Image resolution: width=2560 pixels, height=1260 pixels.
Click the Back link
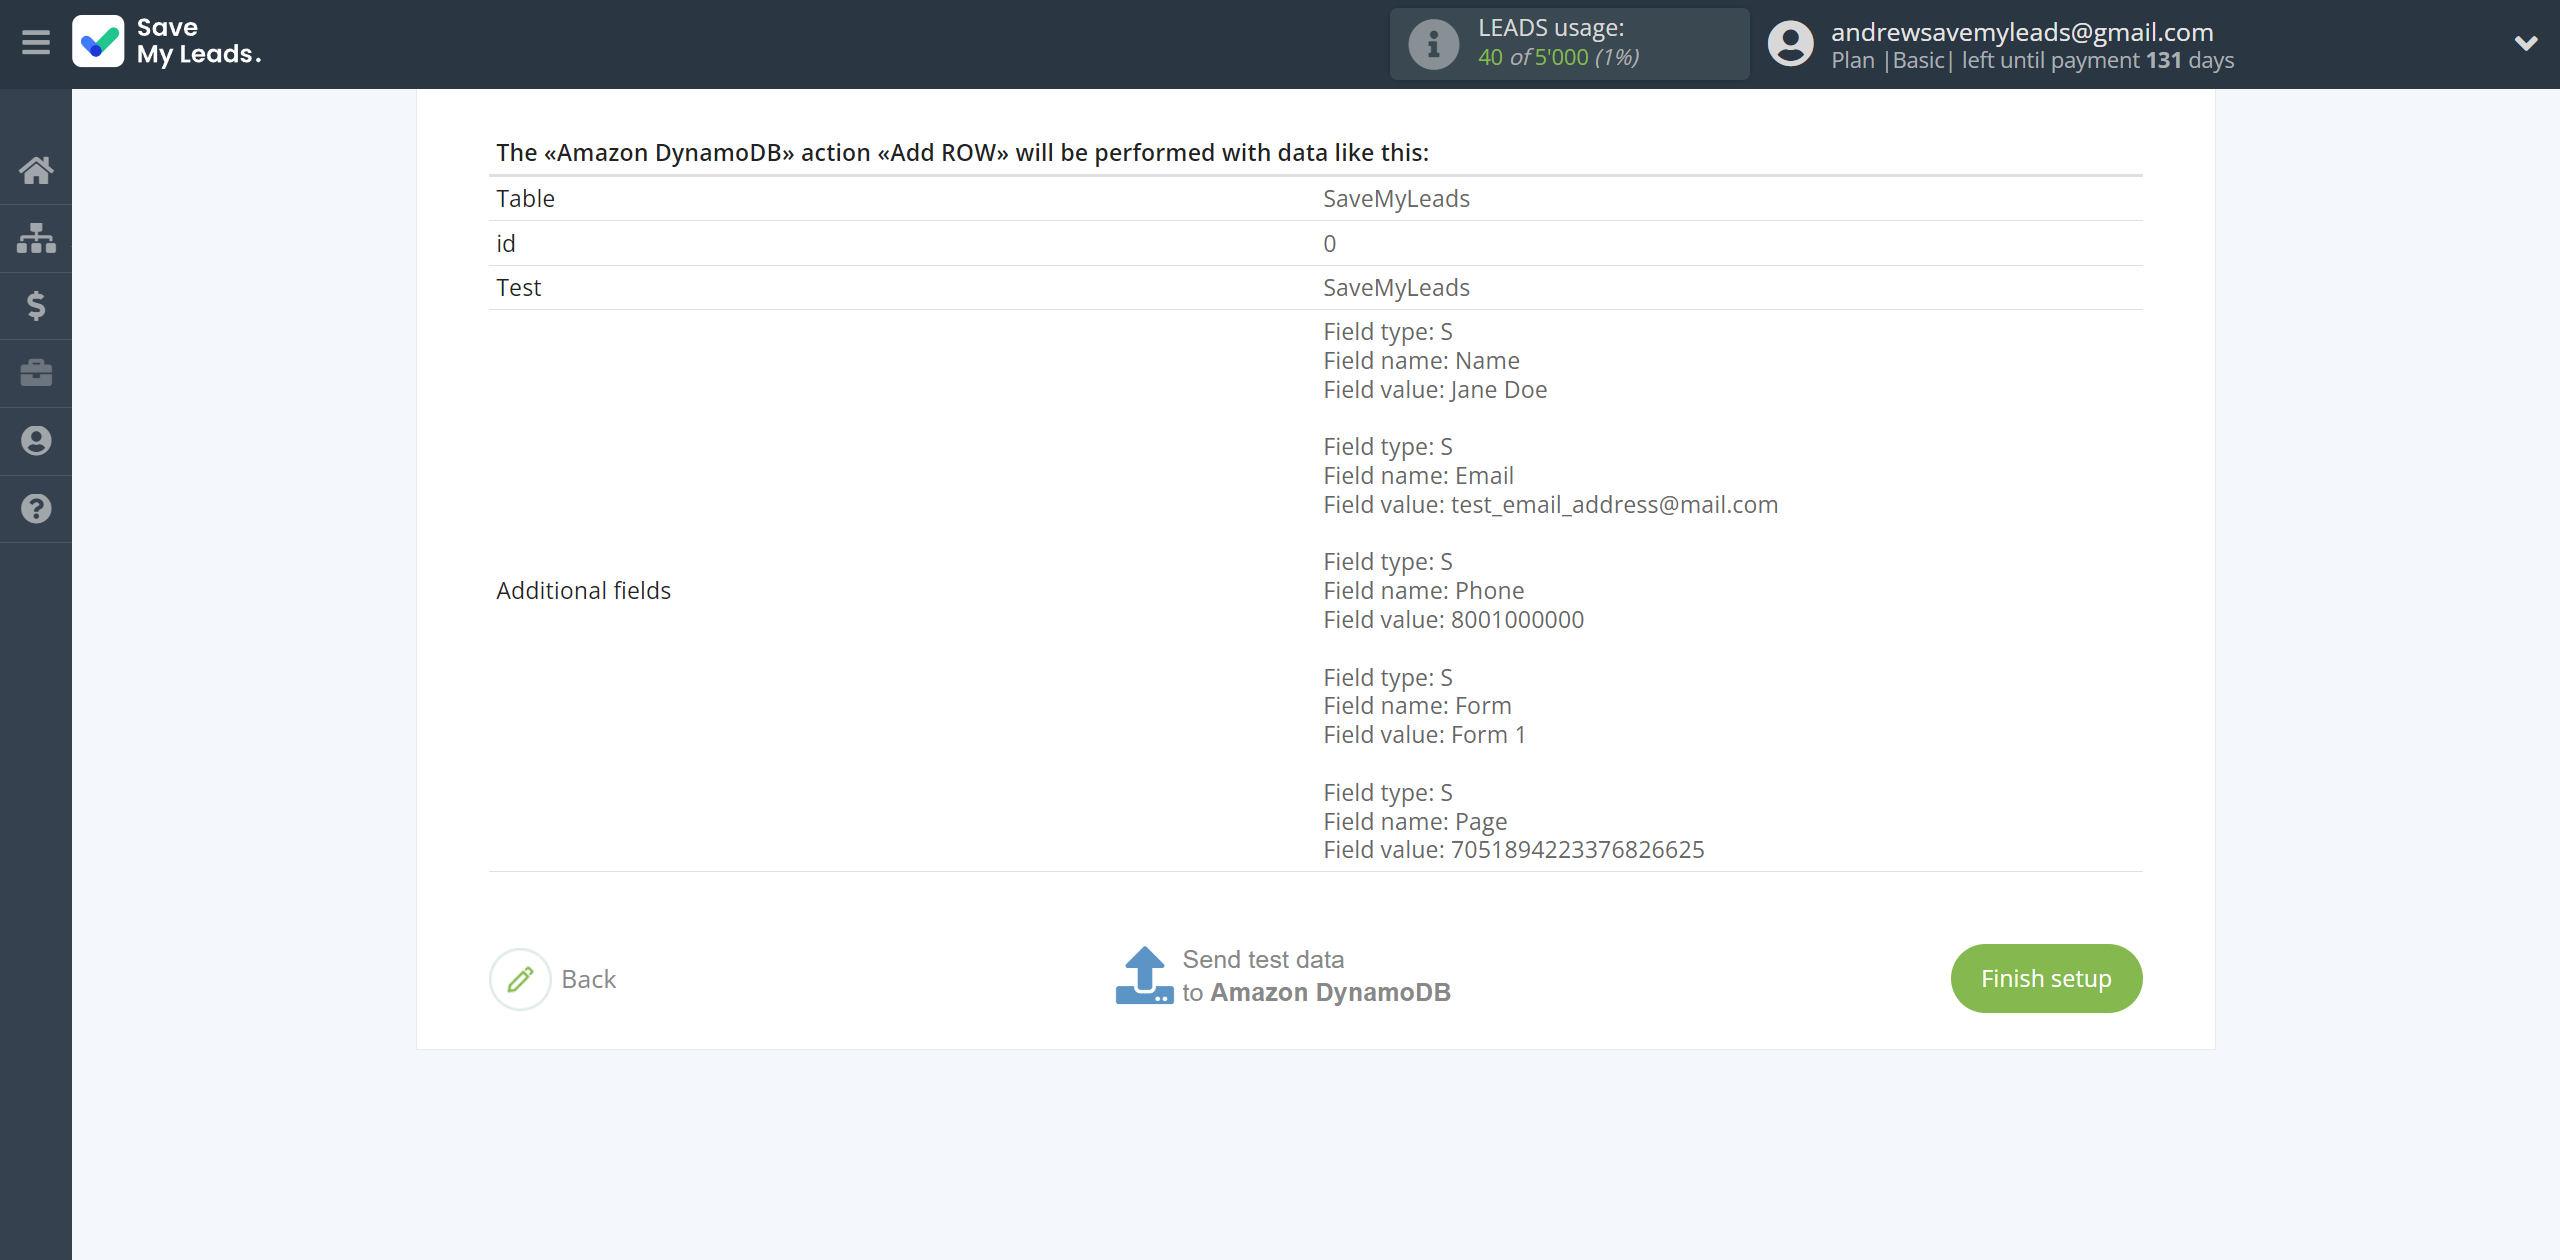pos(589,979)
